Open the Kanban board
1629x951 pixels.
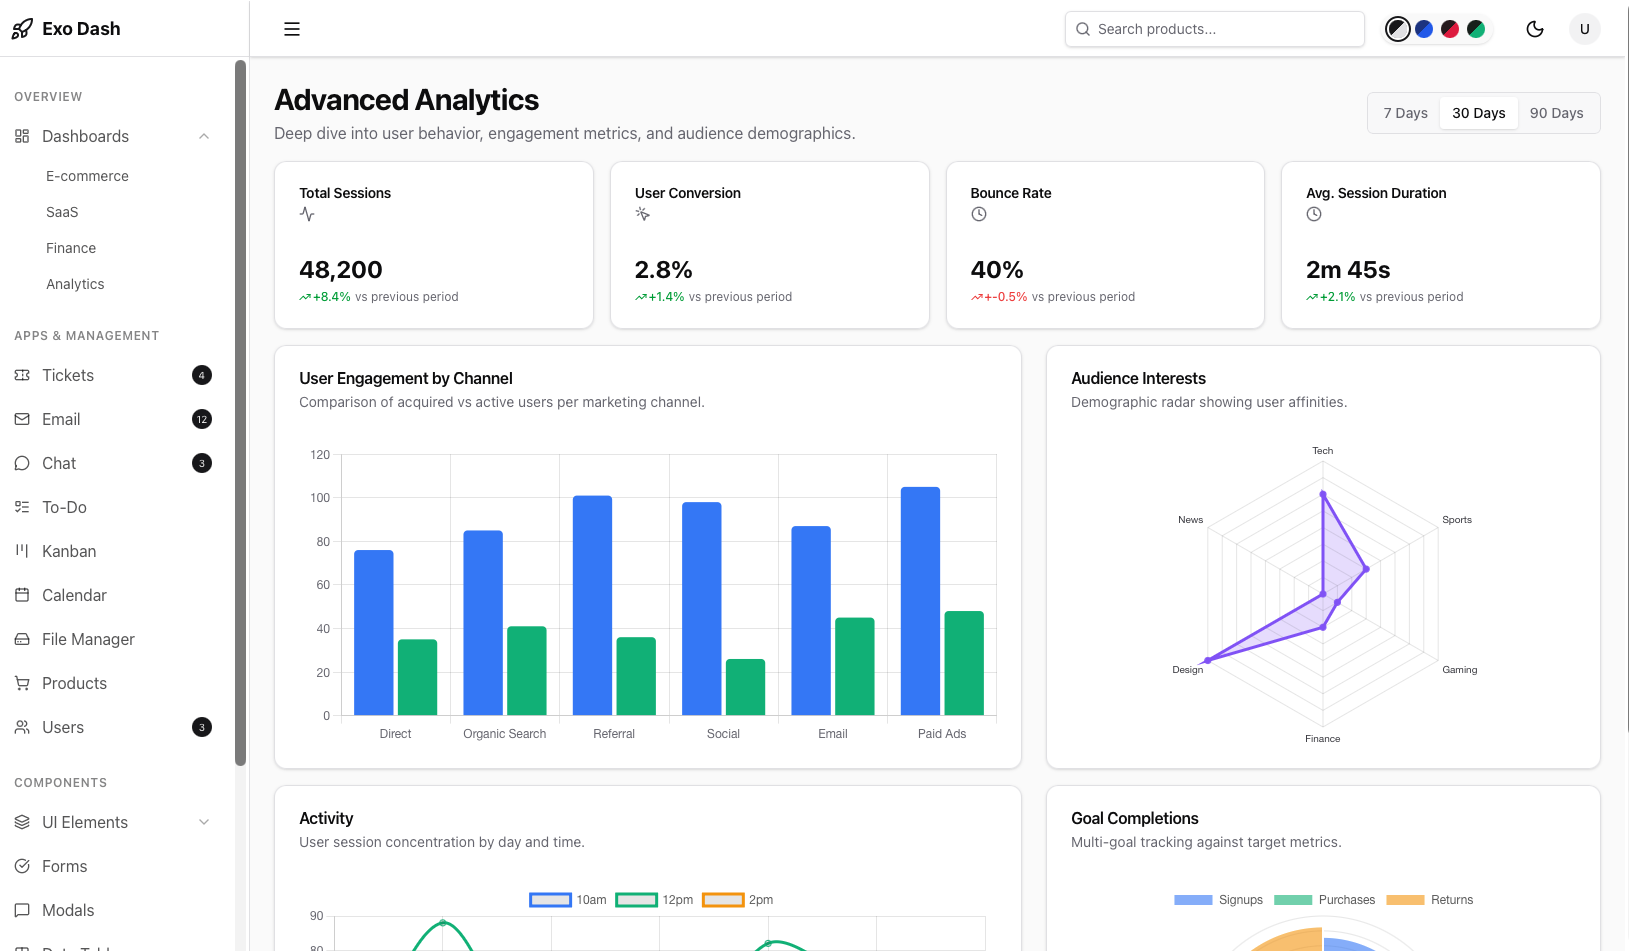pos(69,551)
